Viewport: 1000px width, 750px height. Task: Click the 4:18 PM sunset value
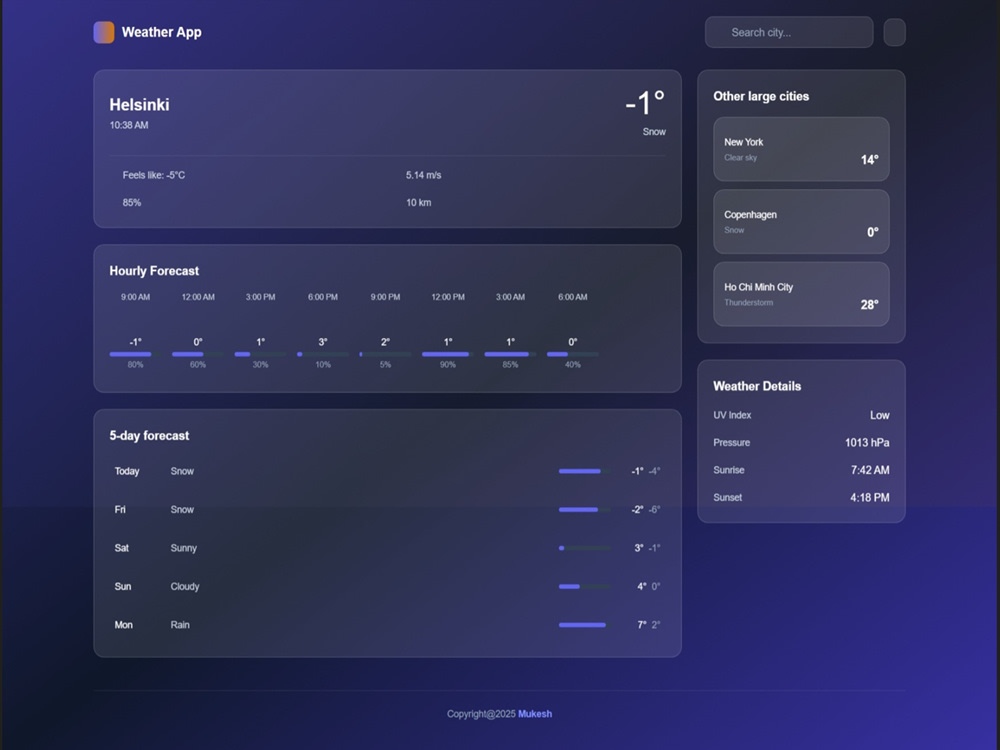[870, 497]
